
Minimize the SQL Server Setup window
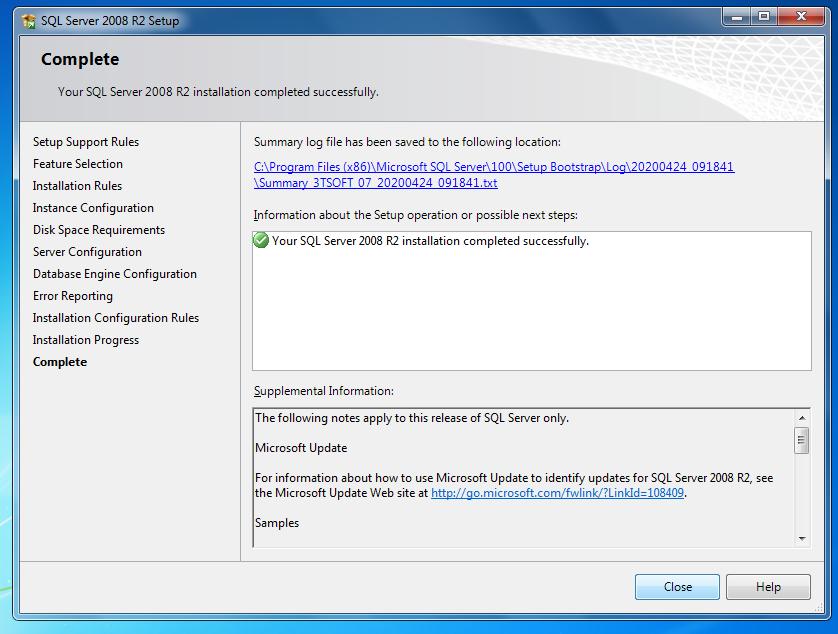click(x=736, y=17)
